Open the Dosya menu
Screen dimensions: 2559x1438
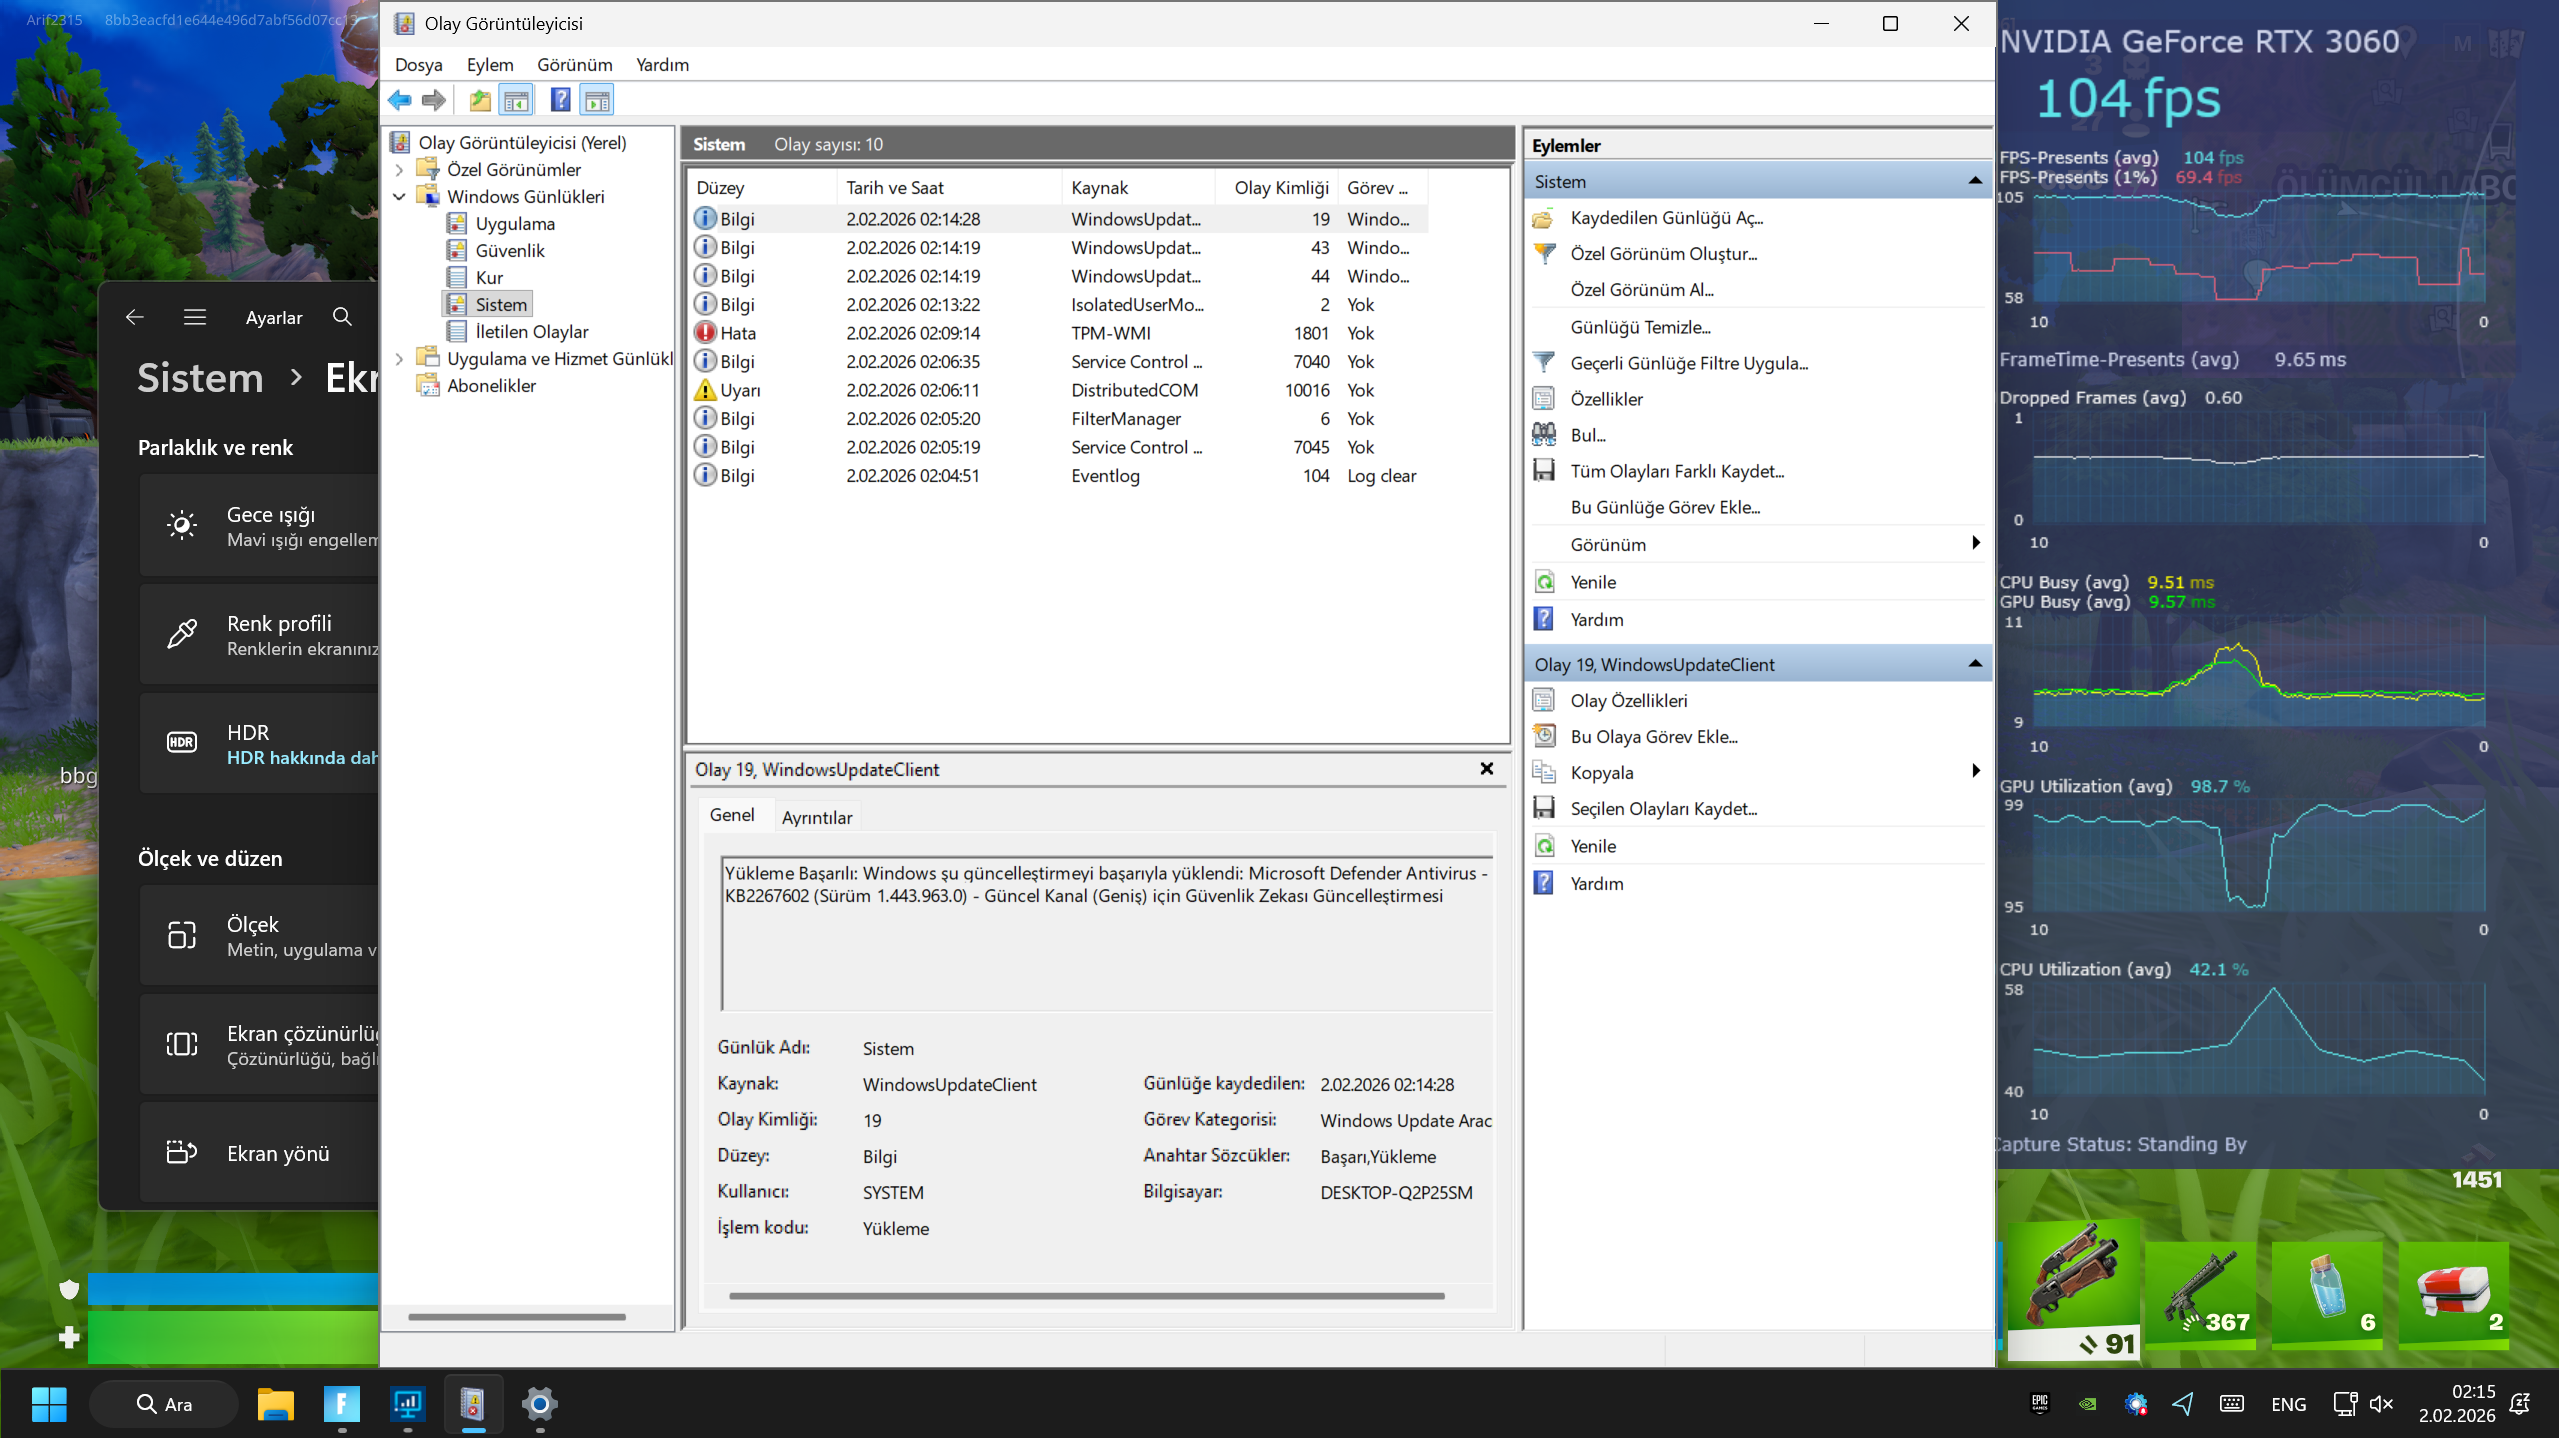[x=418, y=65]
